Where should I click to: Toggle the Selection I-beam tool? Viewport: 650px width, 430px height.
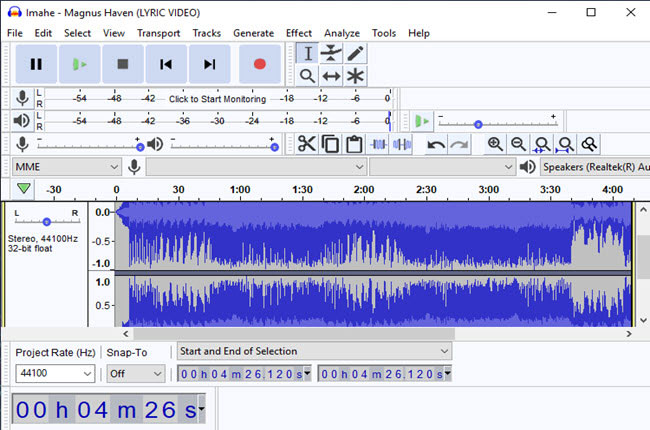pos(307,54)
